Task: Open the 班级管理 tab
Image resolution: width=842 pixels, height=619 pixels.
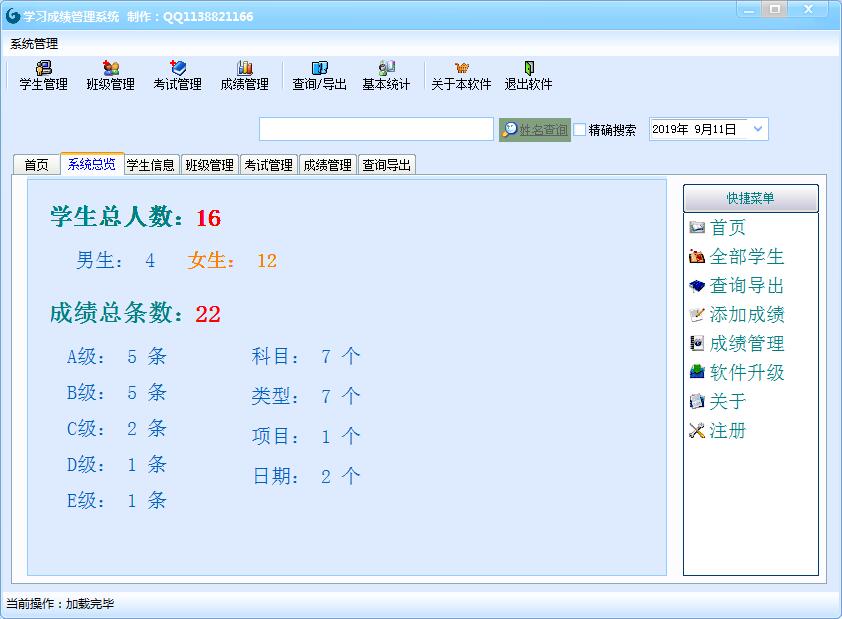Action: [210, 165]
